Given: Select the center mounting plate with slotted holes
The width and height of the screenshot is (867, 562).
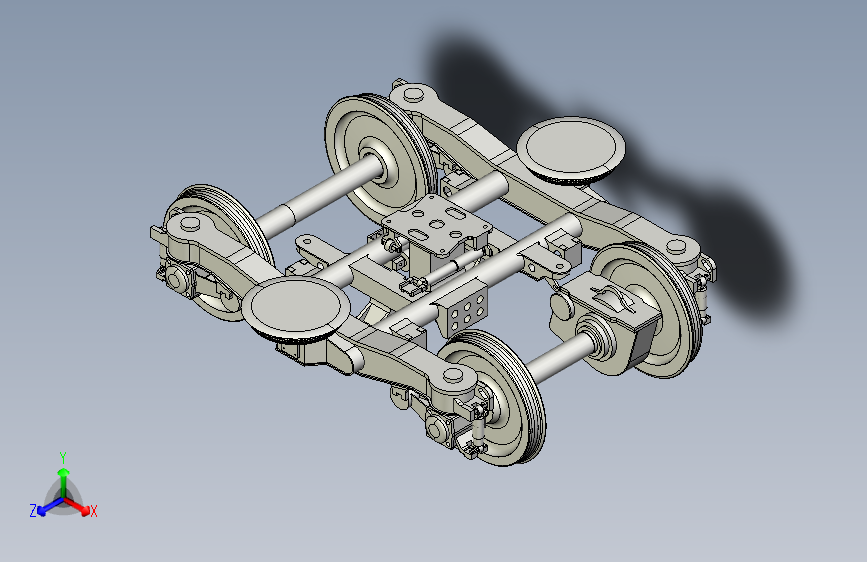Looking at the screenshot, I should [x=437, y=223].
